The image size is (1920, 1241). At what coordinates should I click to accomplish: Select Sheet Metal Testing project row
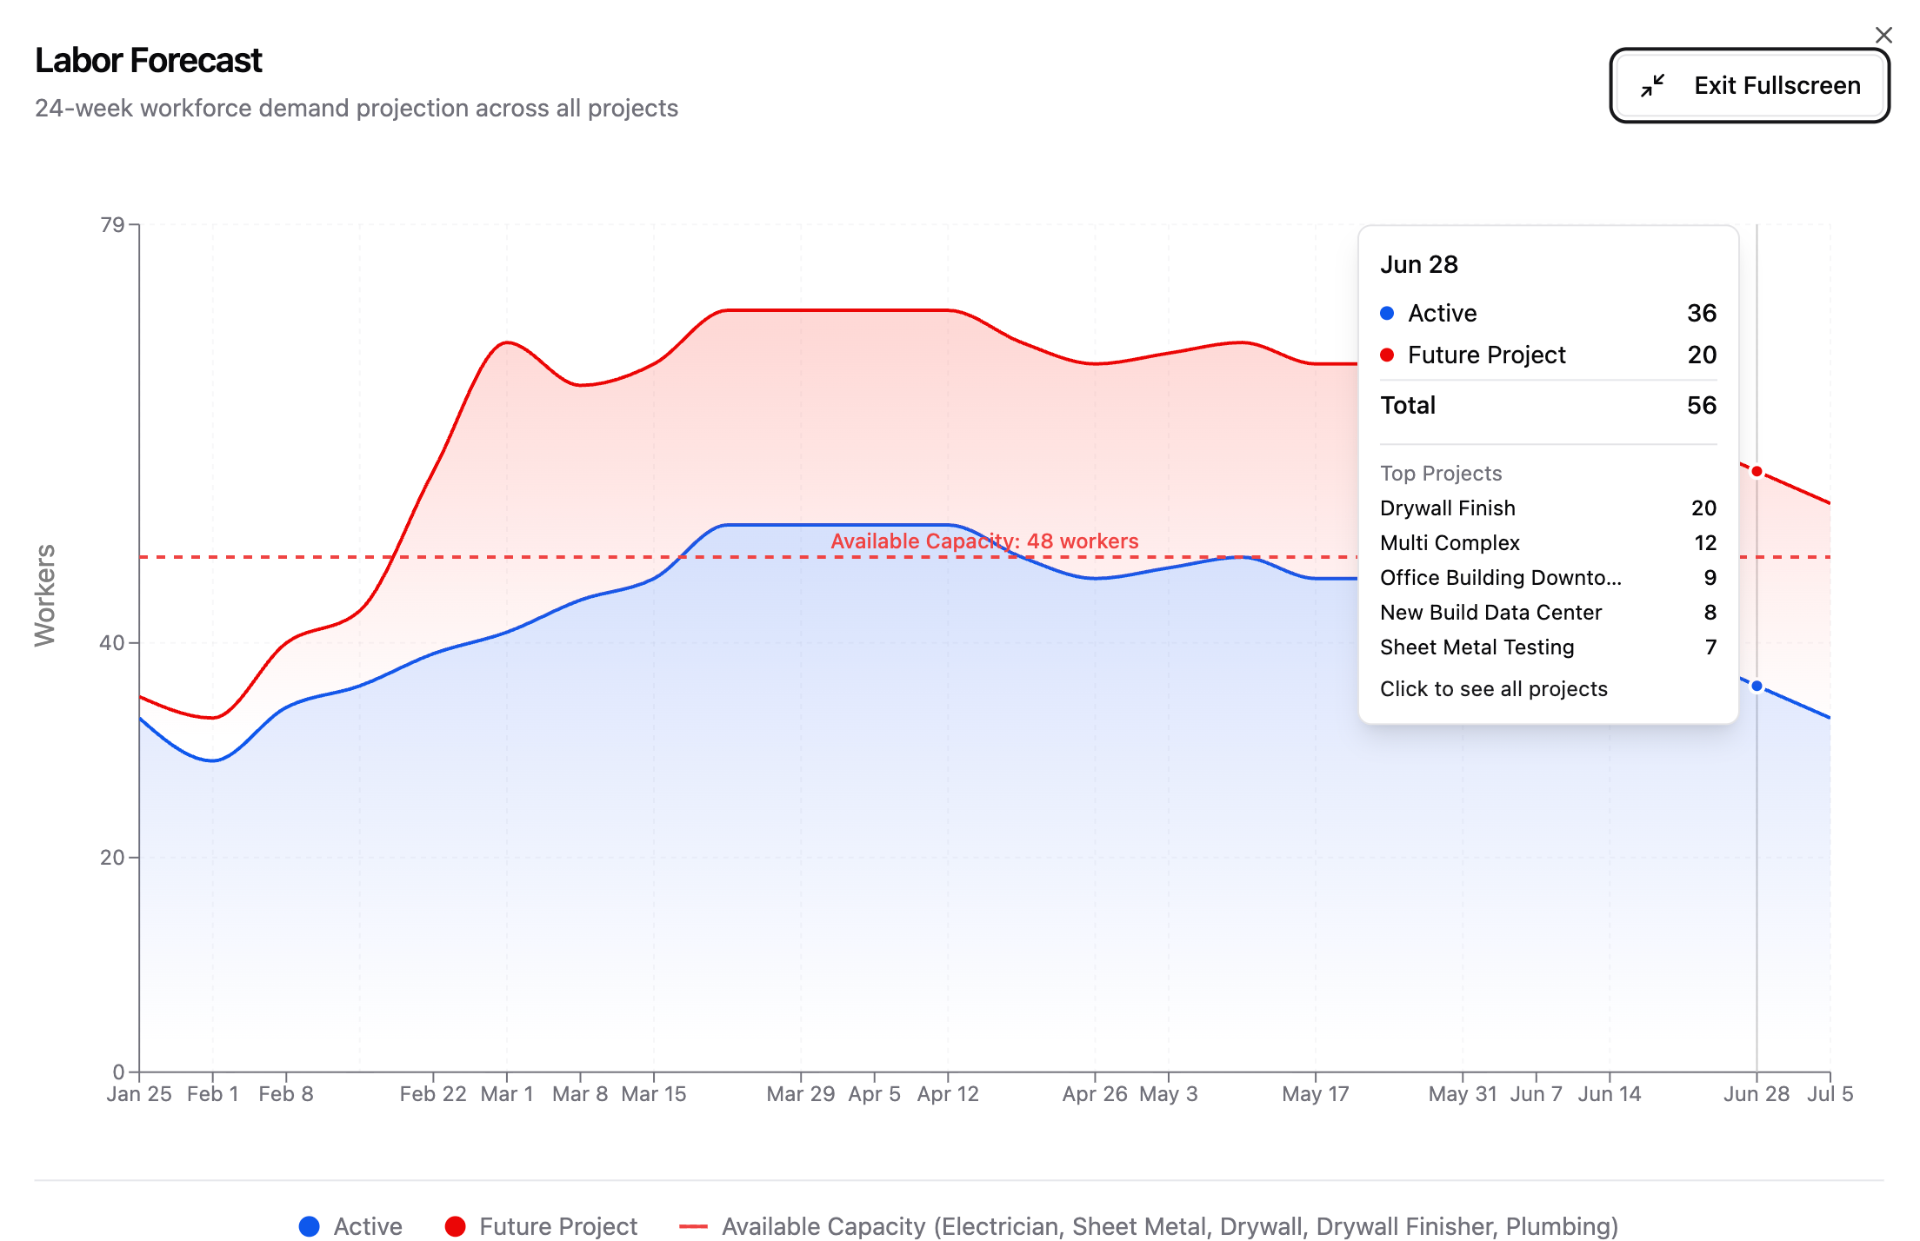pyautogui.click(x=1548, y=647)
